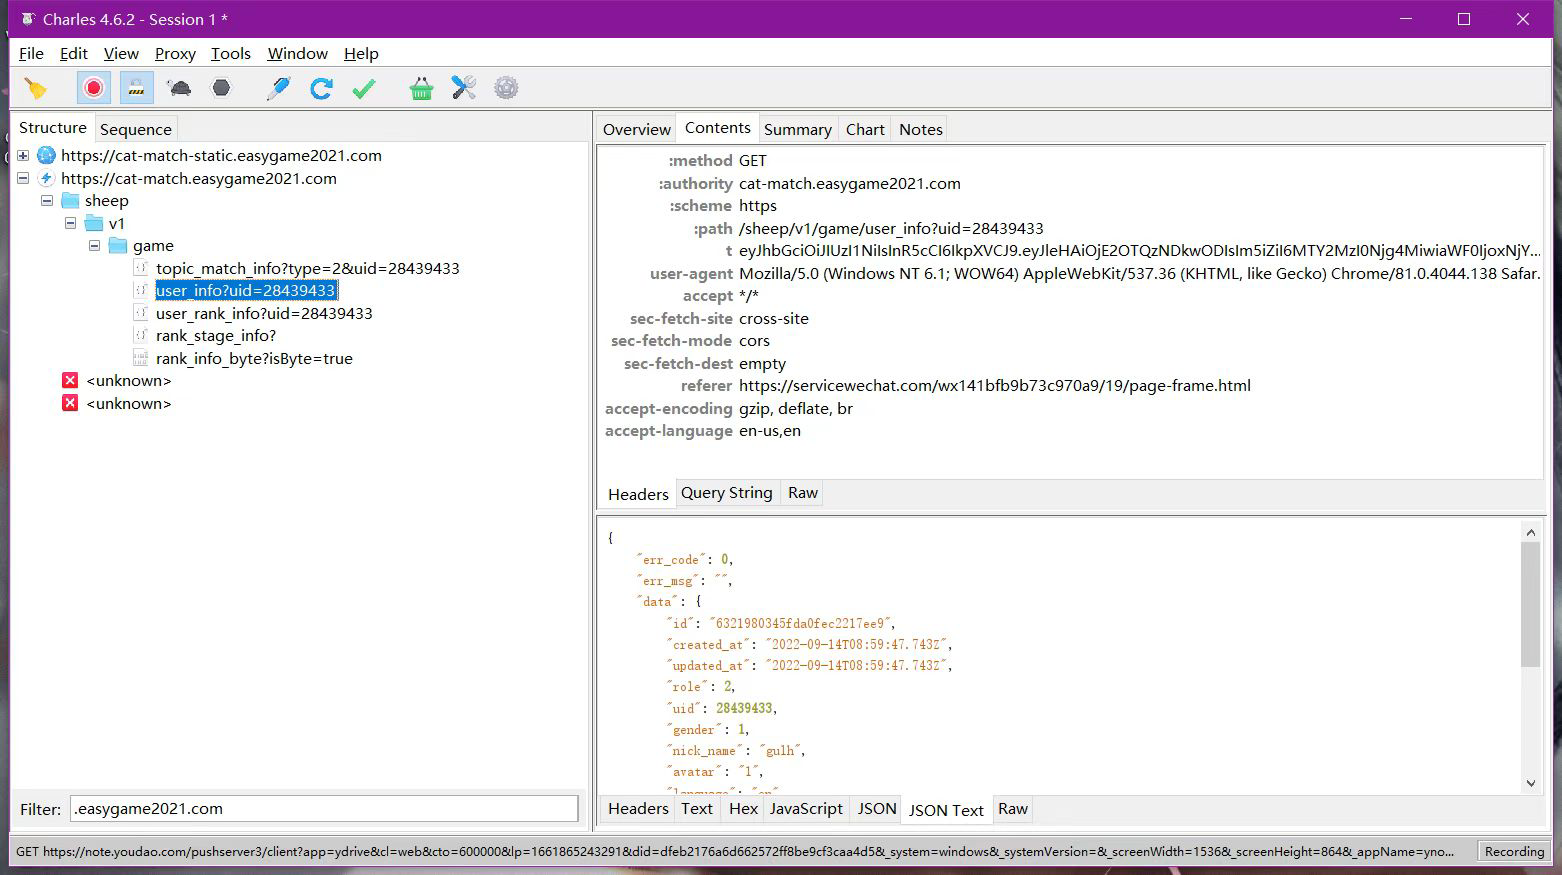The height and width of the screenshot is (875, 1562).
Task: Select the cat-match host lightning icon
Action: [x=46, y=179]
